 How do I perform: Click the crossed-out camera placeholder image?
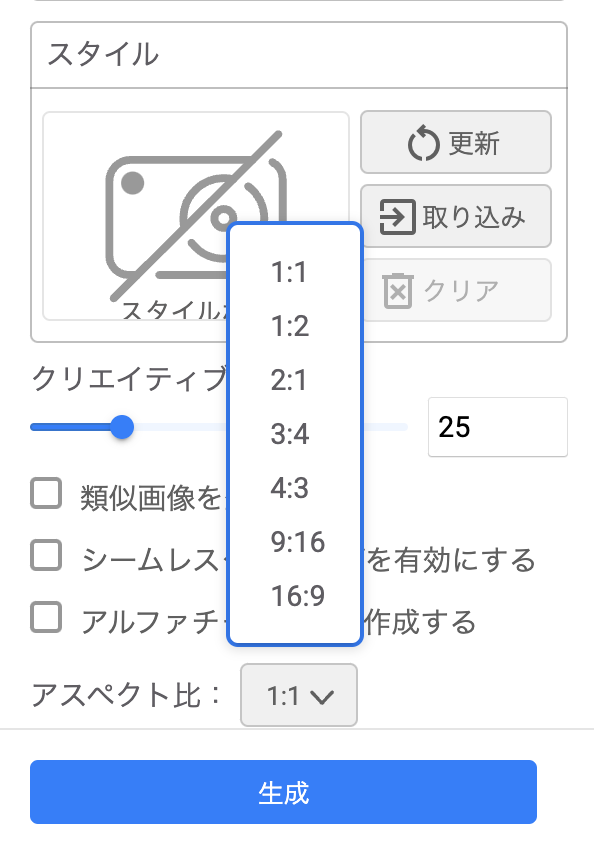196,216
